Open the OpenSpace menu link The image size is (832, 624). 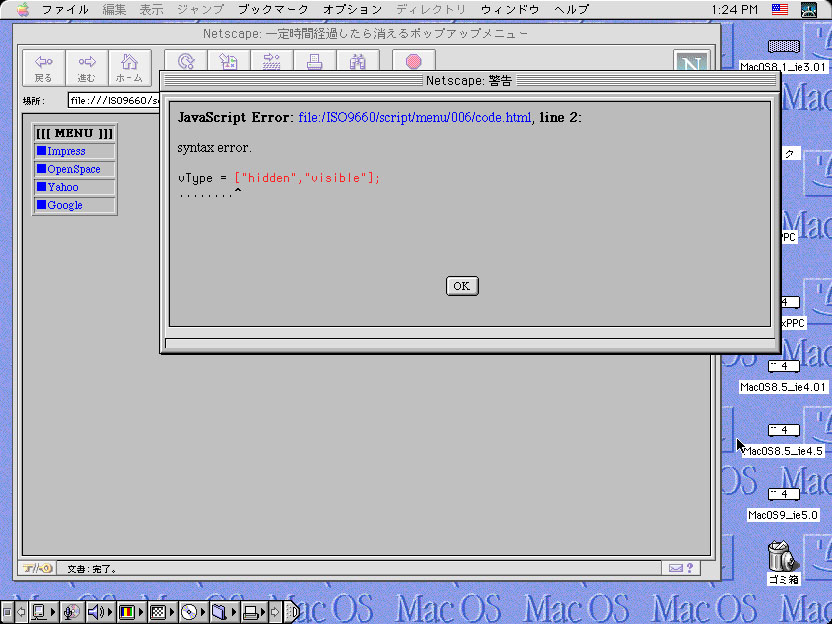pyautogui.click(x=73, y=169)
